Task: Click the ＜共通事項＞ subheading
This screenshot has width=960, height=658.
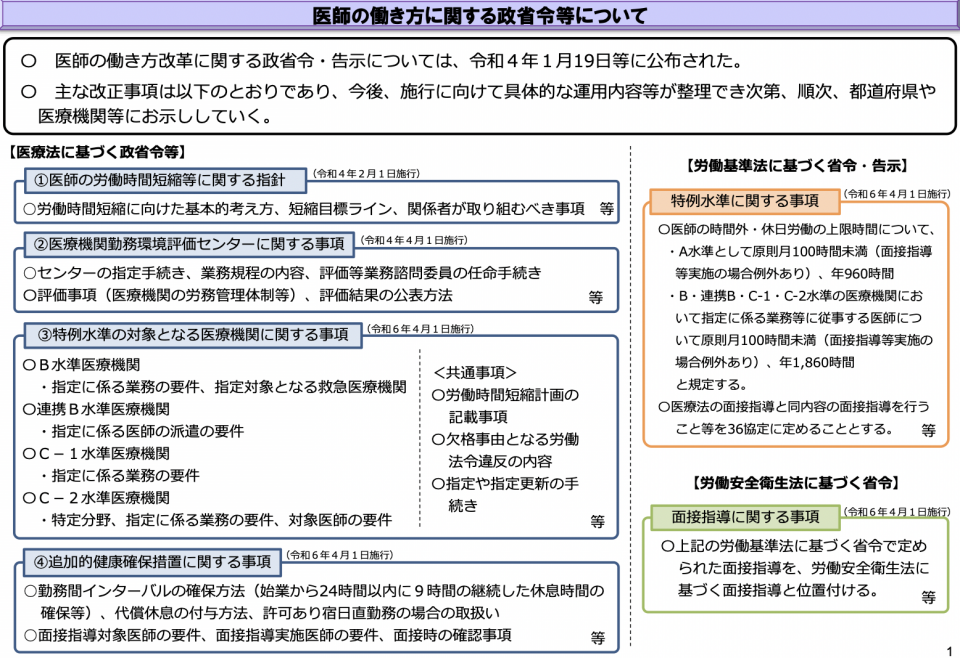Action: coord(475,373)
